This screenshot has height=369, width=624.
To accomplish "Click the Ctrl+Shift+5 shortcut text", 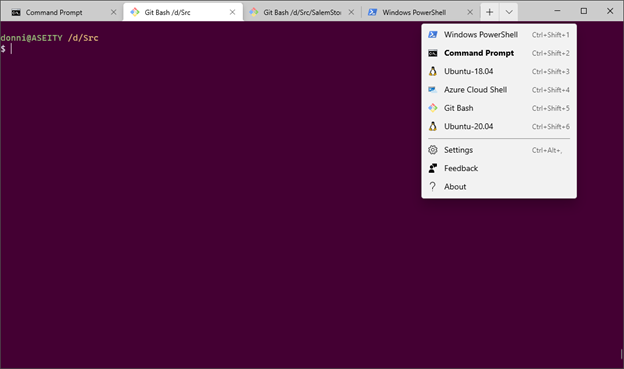I will point(551,108).
